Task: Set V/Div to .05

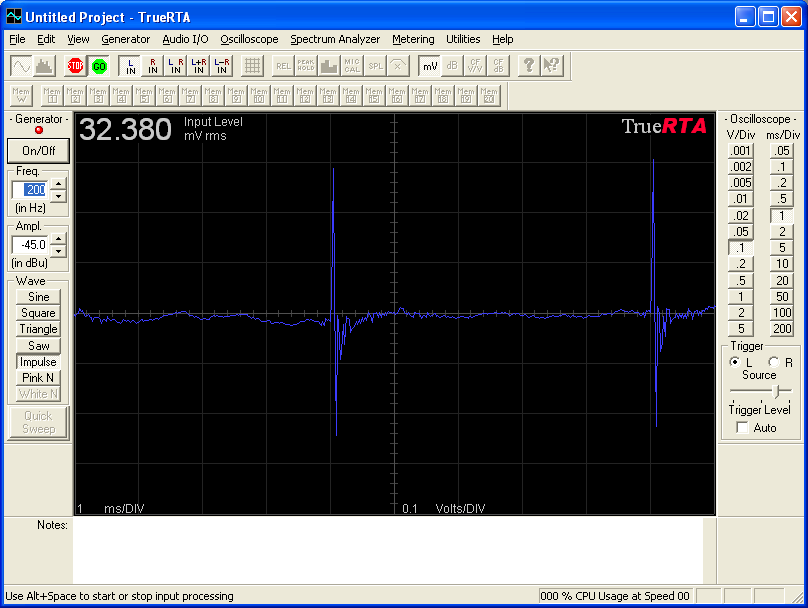Action: point(740,232)
